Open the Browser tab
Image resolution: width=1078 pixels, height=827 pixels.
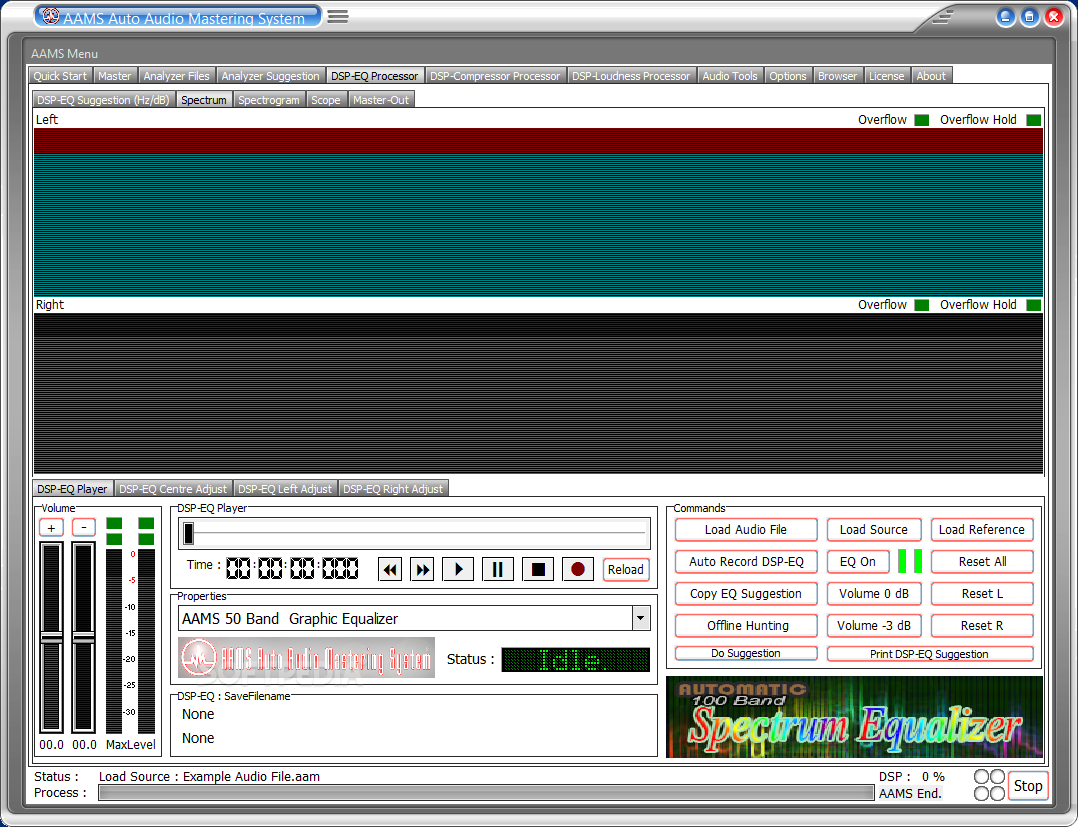[x=837, y=76]
